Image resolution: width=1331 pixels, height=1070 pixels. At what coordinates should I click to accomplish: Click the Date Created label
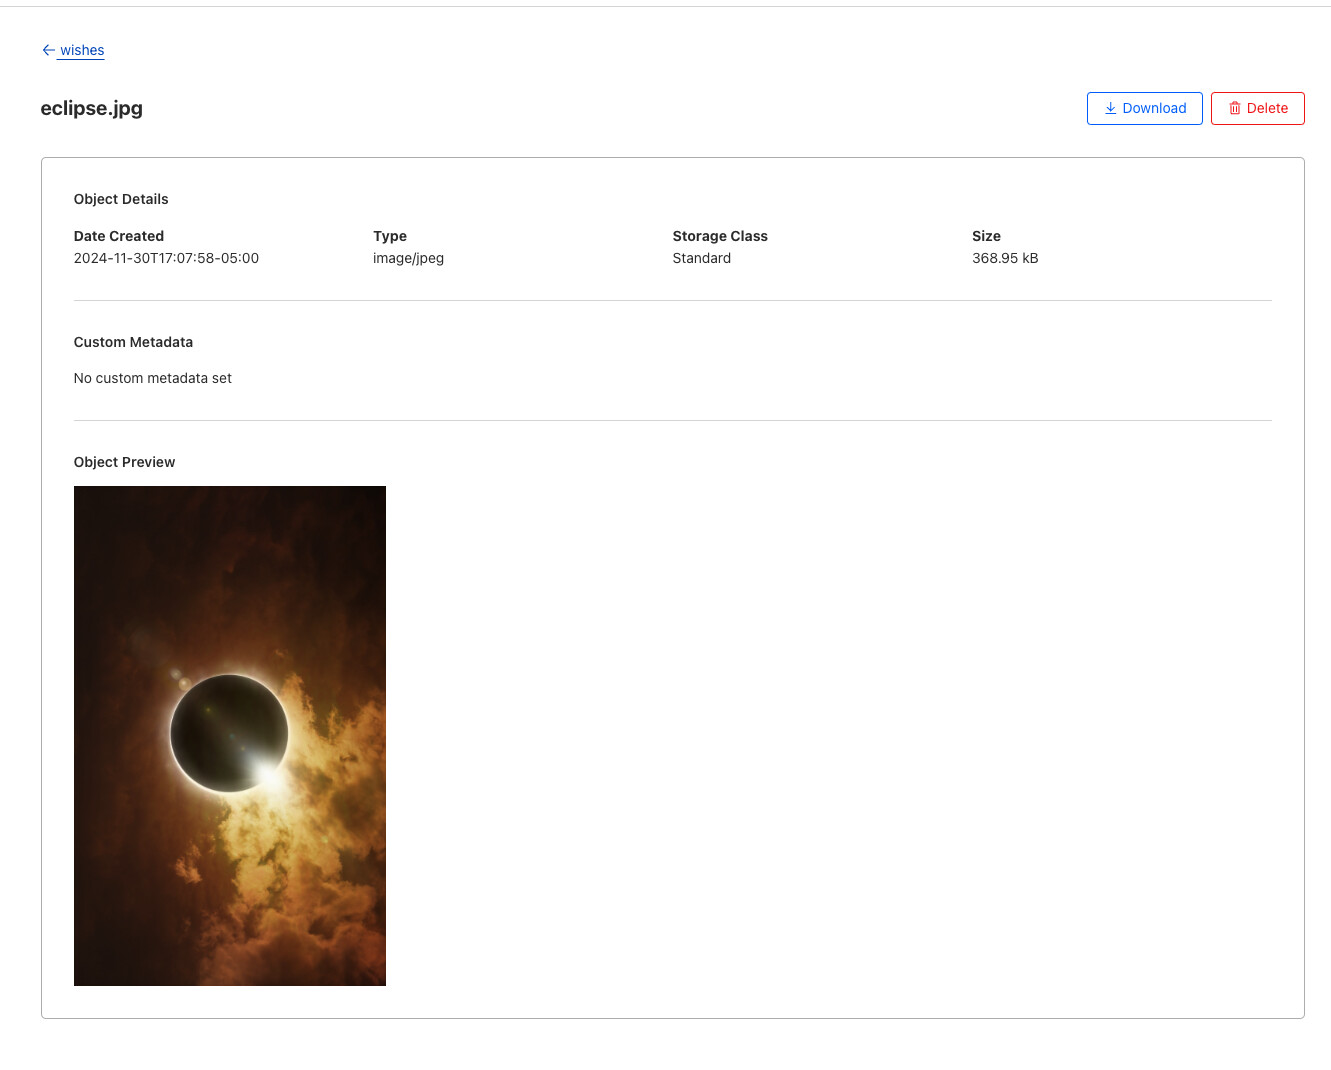coord(119,236)
